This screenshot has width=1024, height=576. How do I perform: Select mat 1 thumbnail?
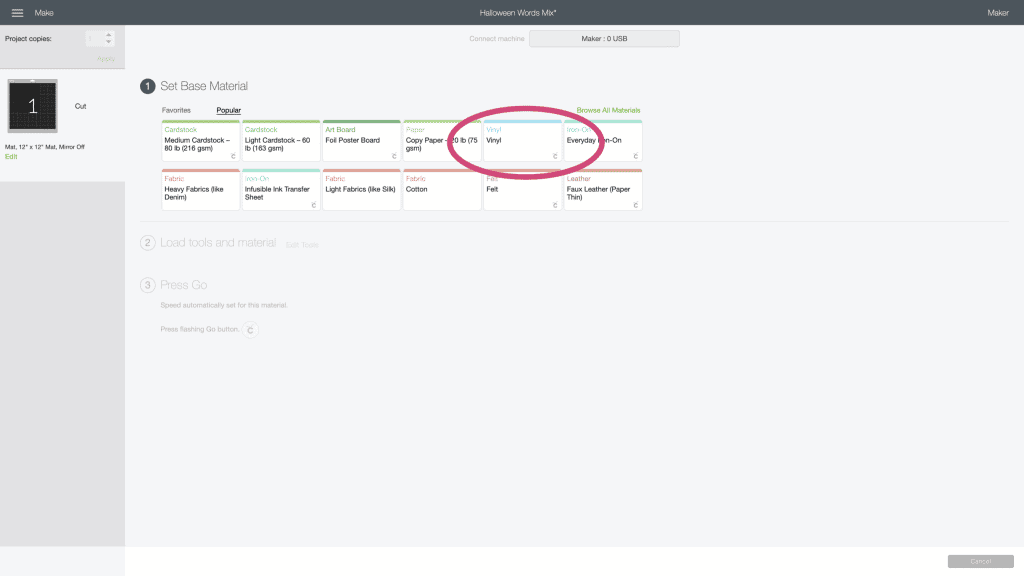(x=33, y=106)
